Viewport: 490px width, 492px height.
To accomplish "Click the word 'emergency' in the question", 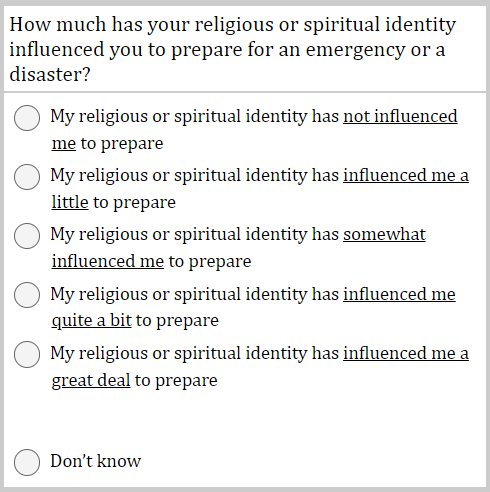I will coord(356,50).
